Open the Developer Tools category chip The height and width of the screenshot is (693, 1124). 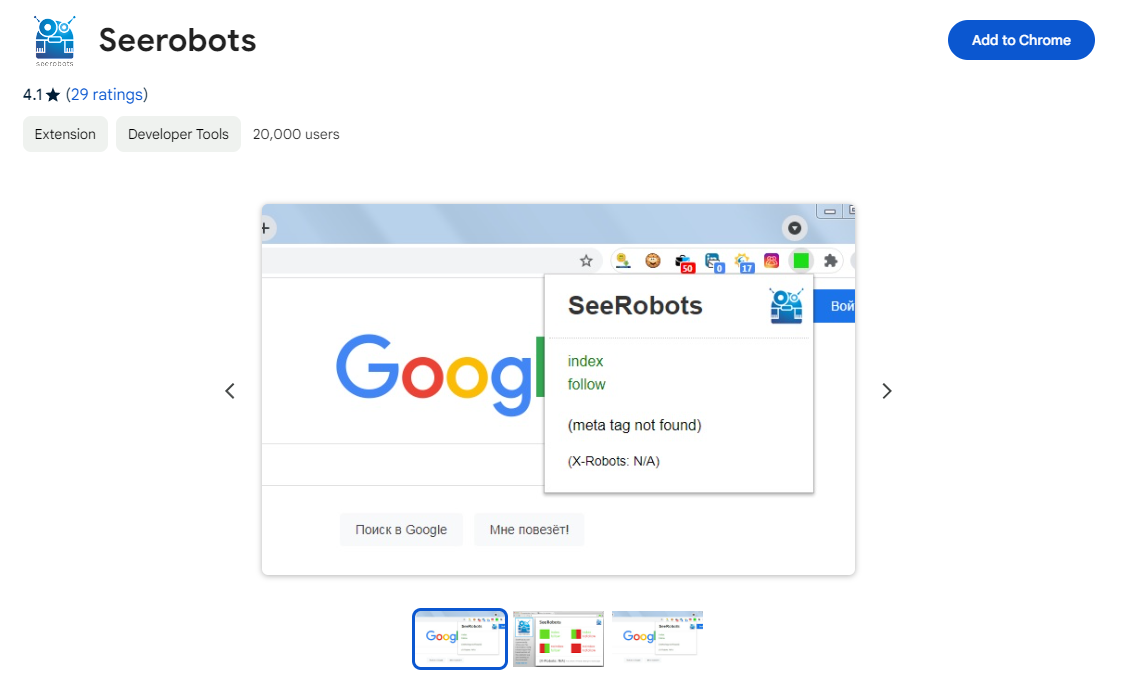178,134
